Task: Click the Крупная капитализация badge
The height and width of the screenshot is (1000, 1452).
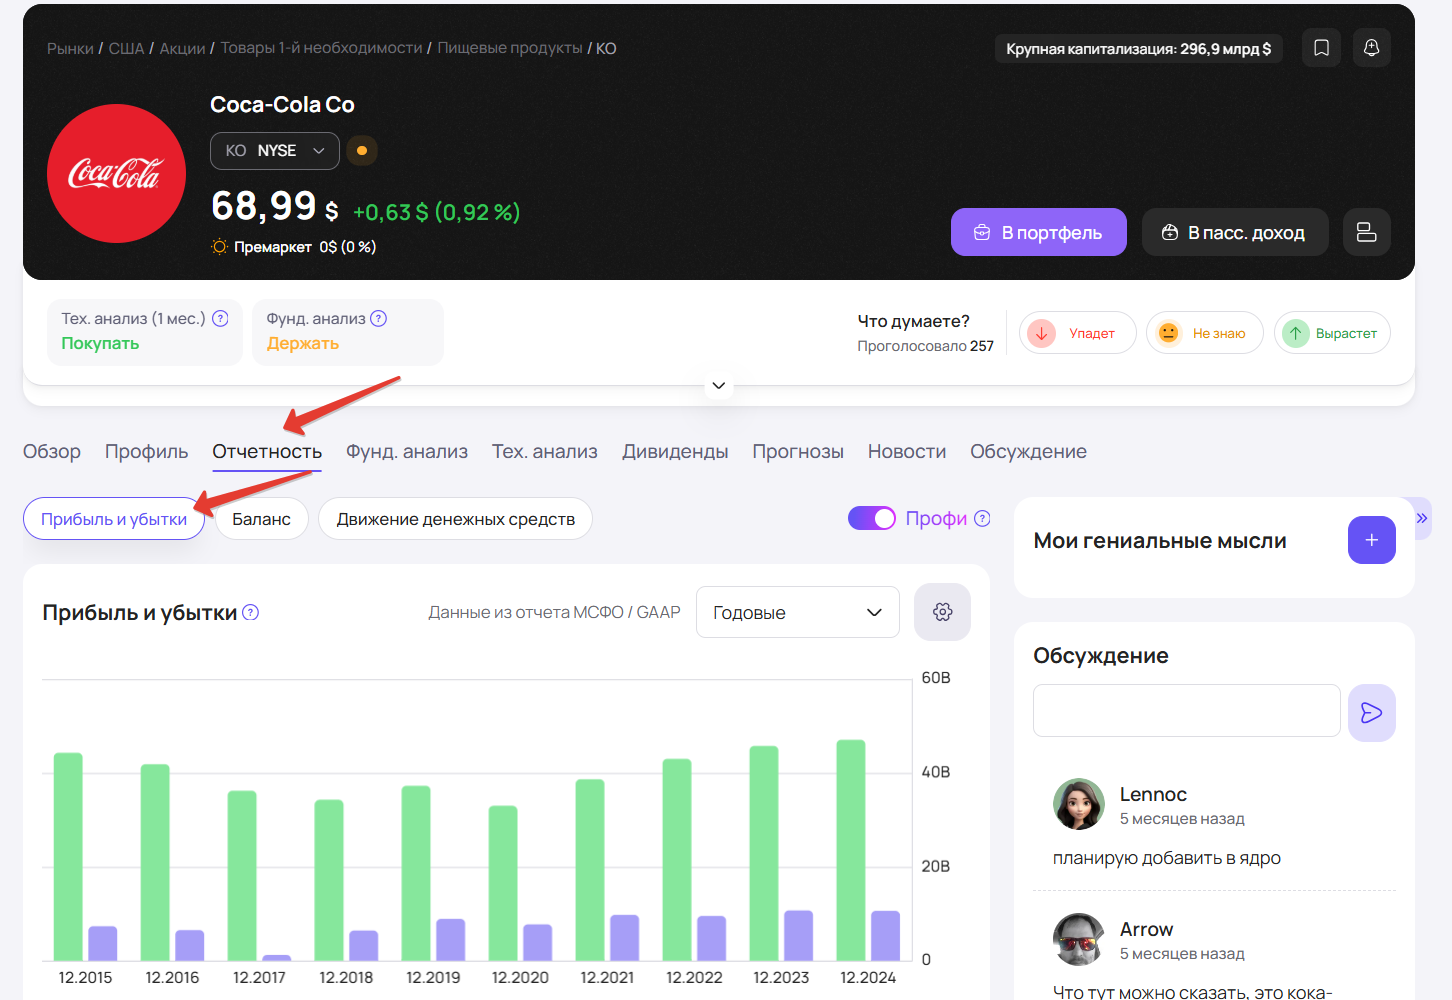Action: tap(1139, 48)
